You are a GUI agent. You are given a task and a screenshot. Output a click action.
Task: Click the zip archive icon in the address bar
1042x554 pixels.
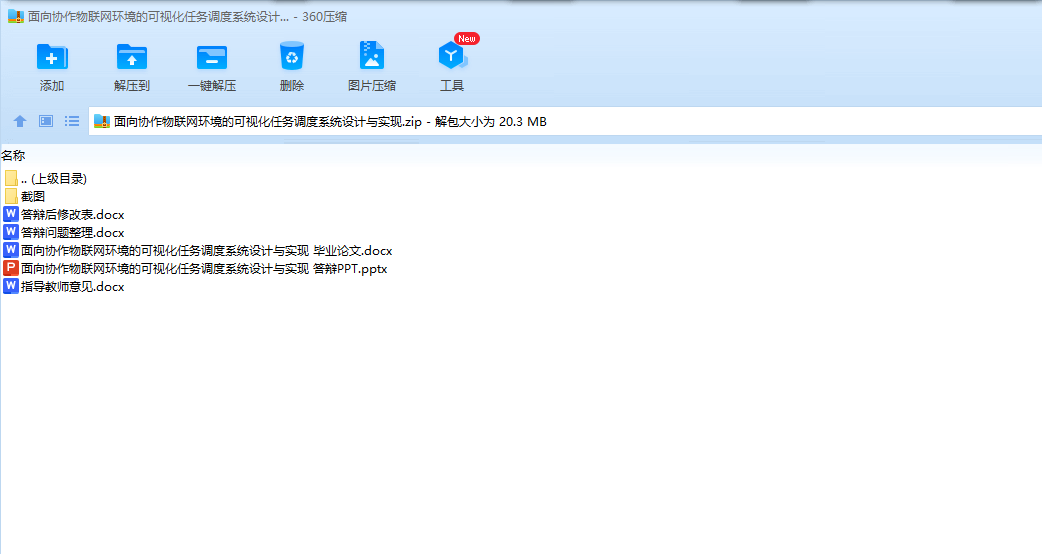coord(102,122)
